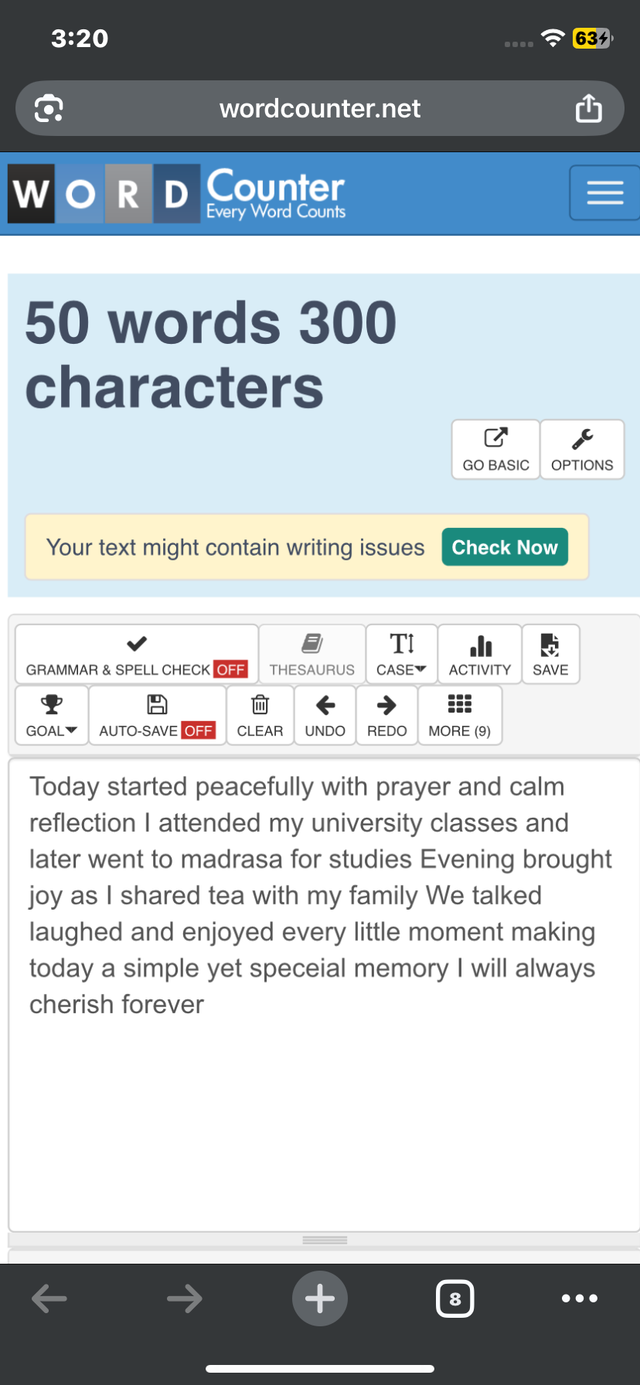Expand the Goal dropdown

[52, 715]
